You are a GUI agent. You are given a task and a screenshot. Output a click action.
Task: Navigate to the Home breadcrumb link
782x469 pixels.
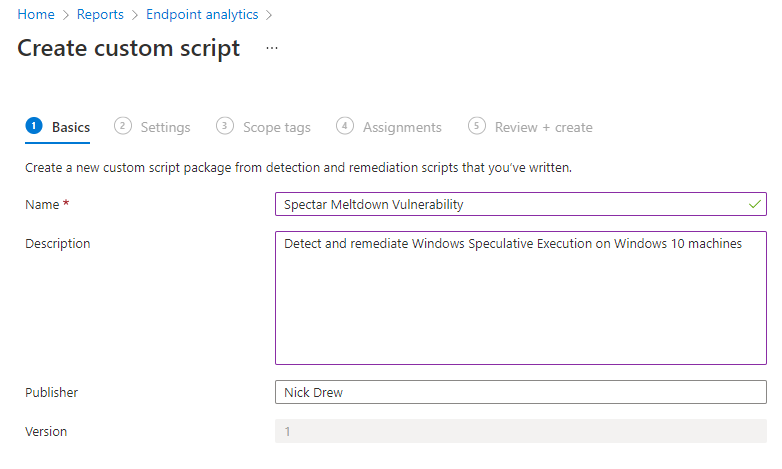(36, 14)
